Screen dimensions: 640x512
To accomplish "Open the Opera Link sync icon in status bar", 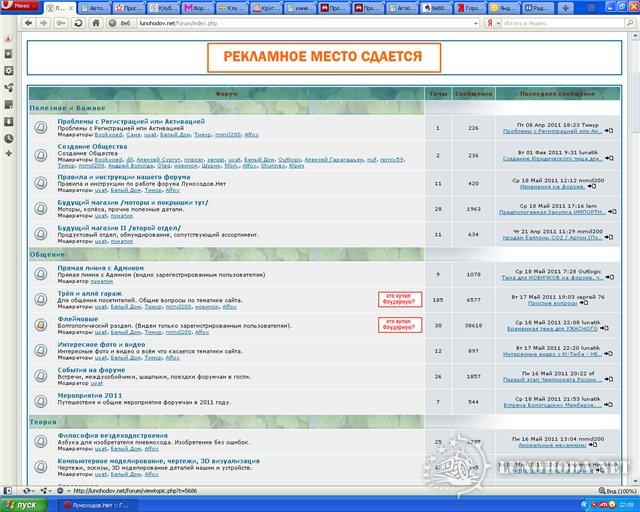I will tap(26, 490).
